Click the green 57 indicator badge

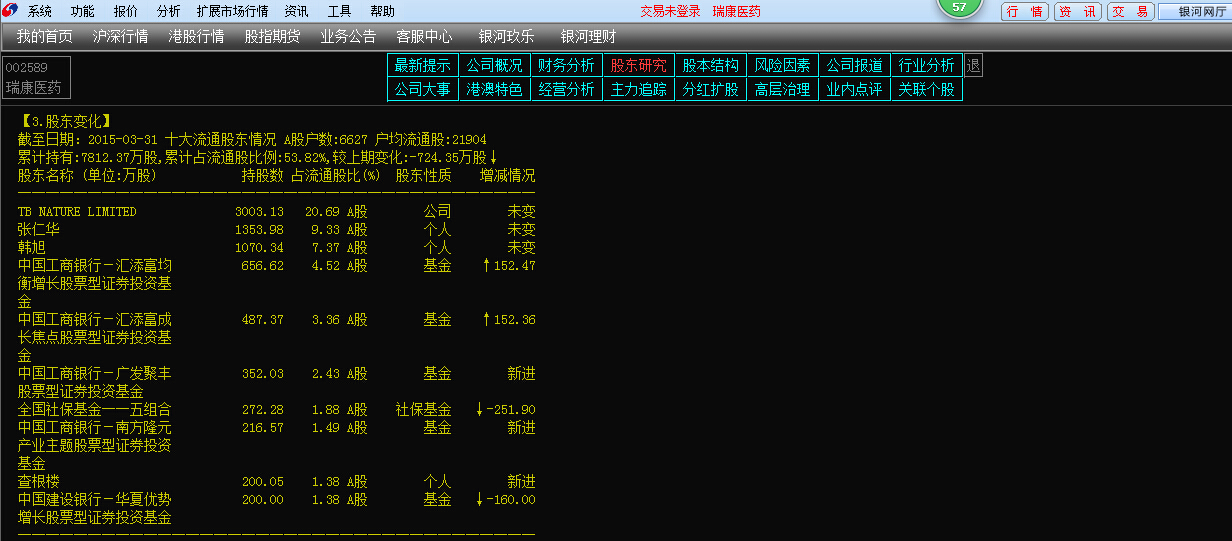tap(959, 7)
